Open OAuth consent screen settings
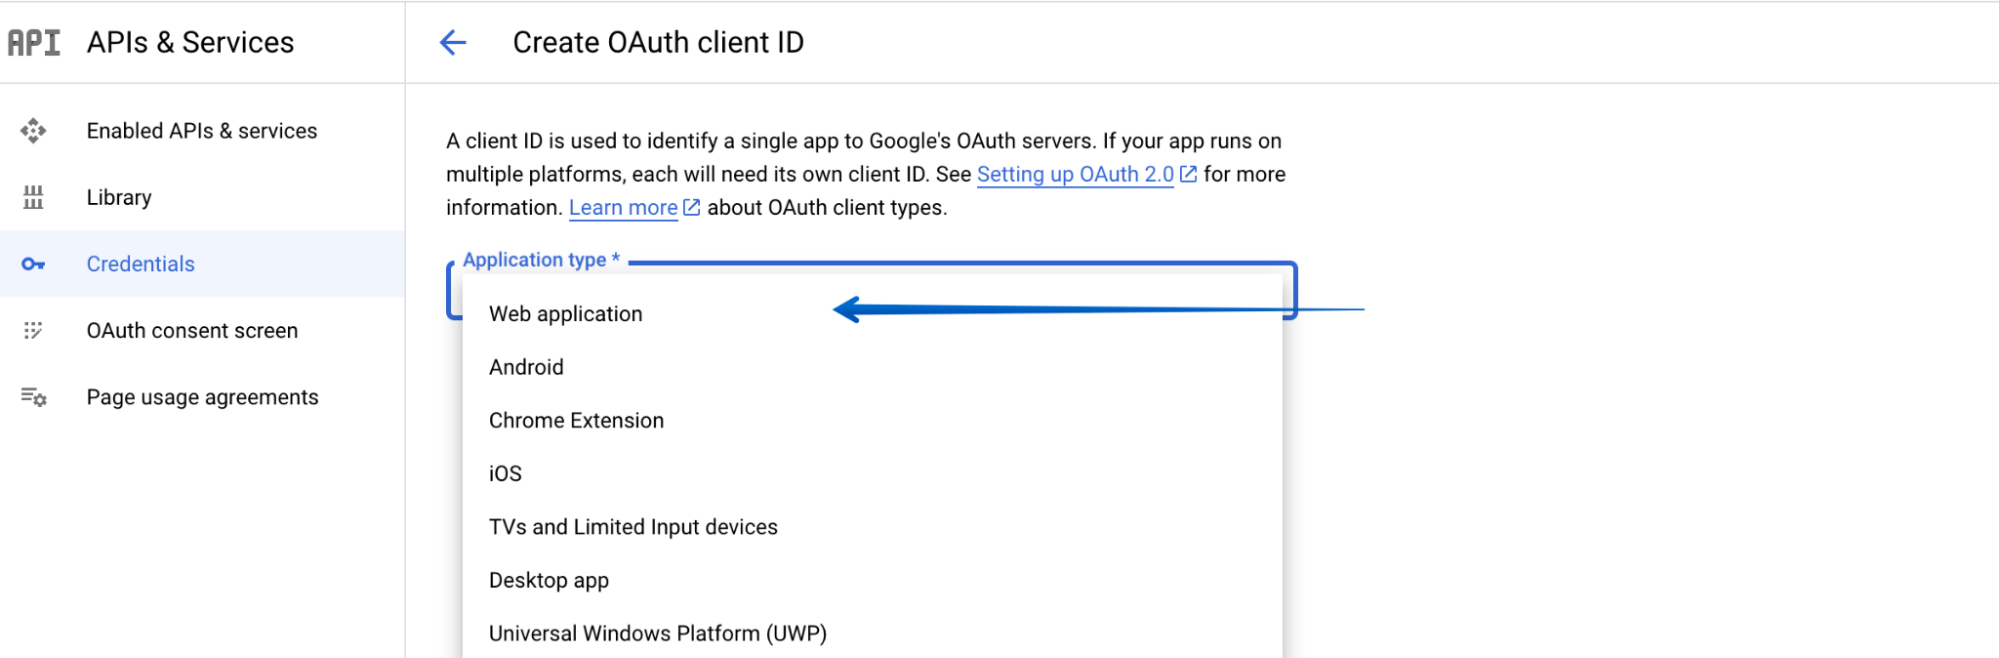 pyautogui.click(x=202, y=330)
